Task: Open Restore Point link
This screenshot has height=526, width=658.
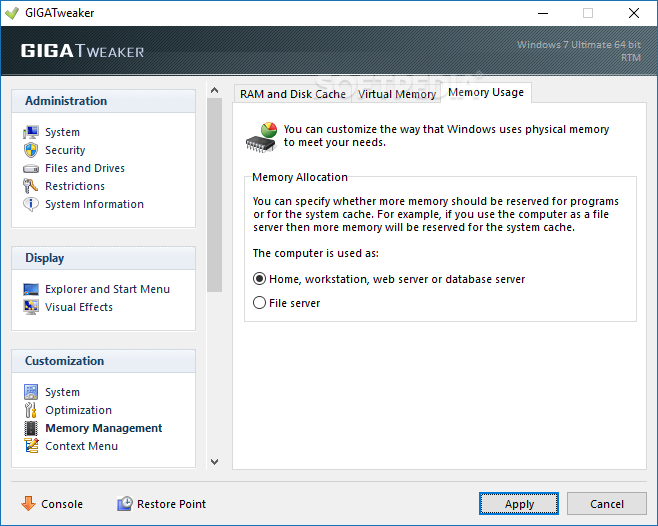Action: pyautogui.click(x=171, y=504)
